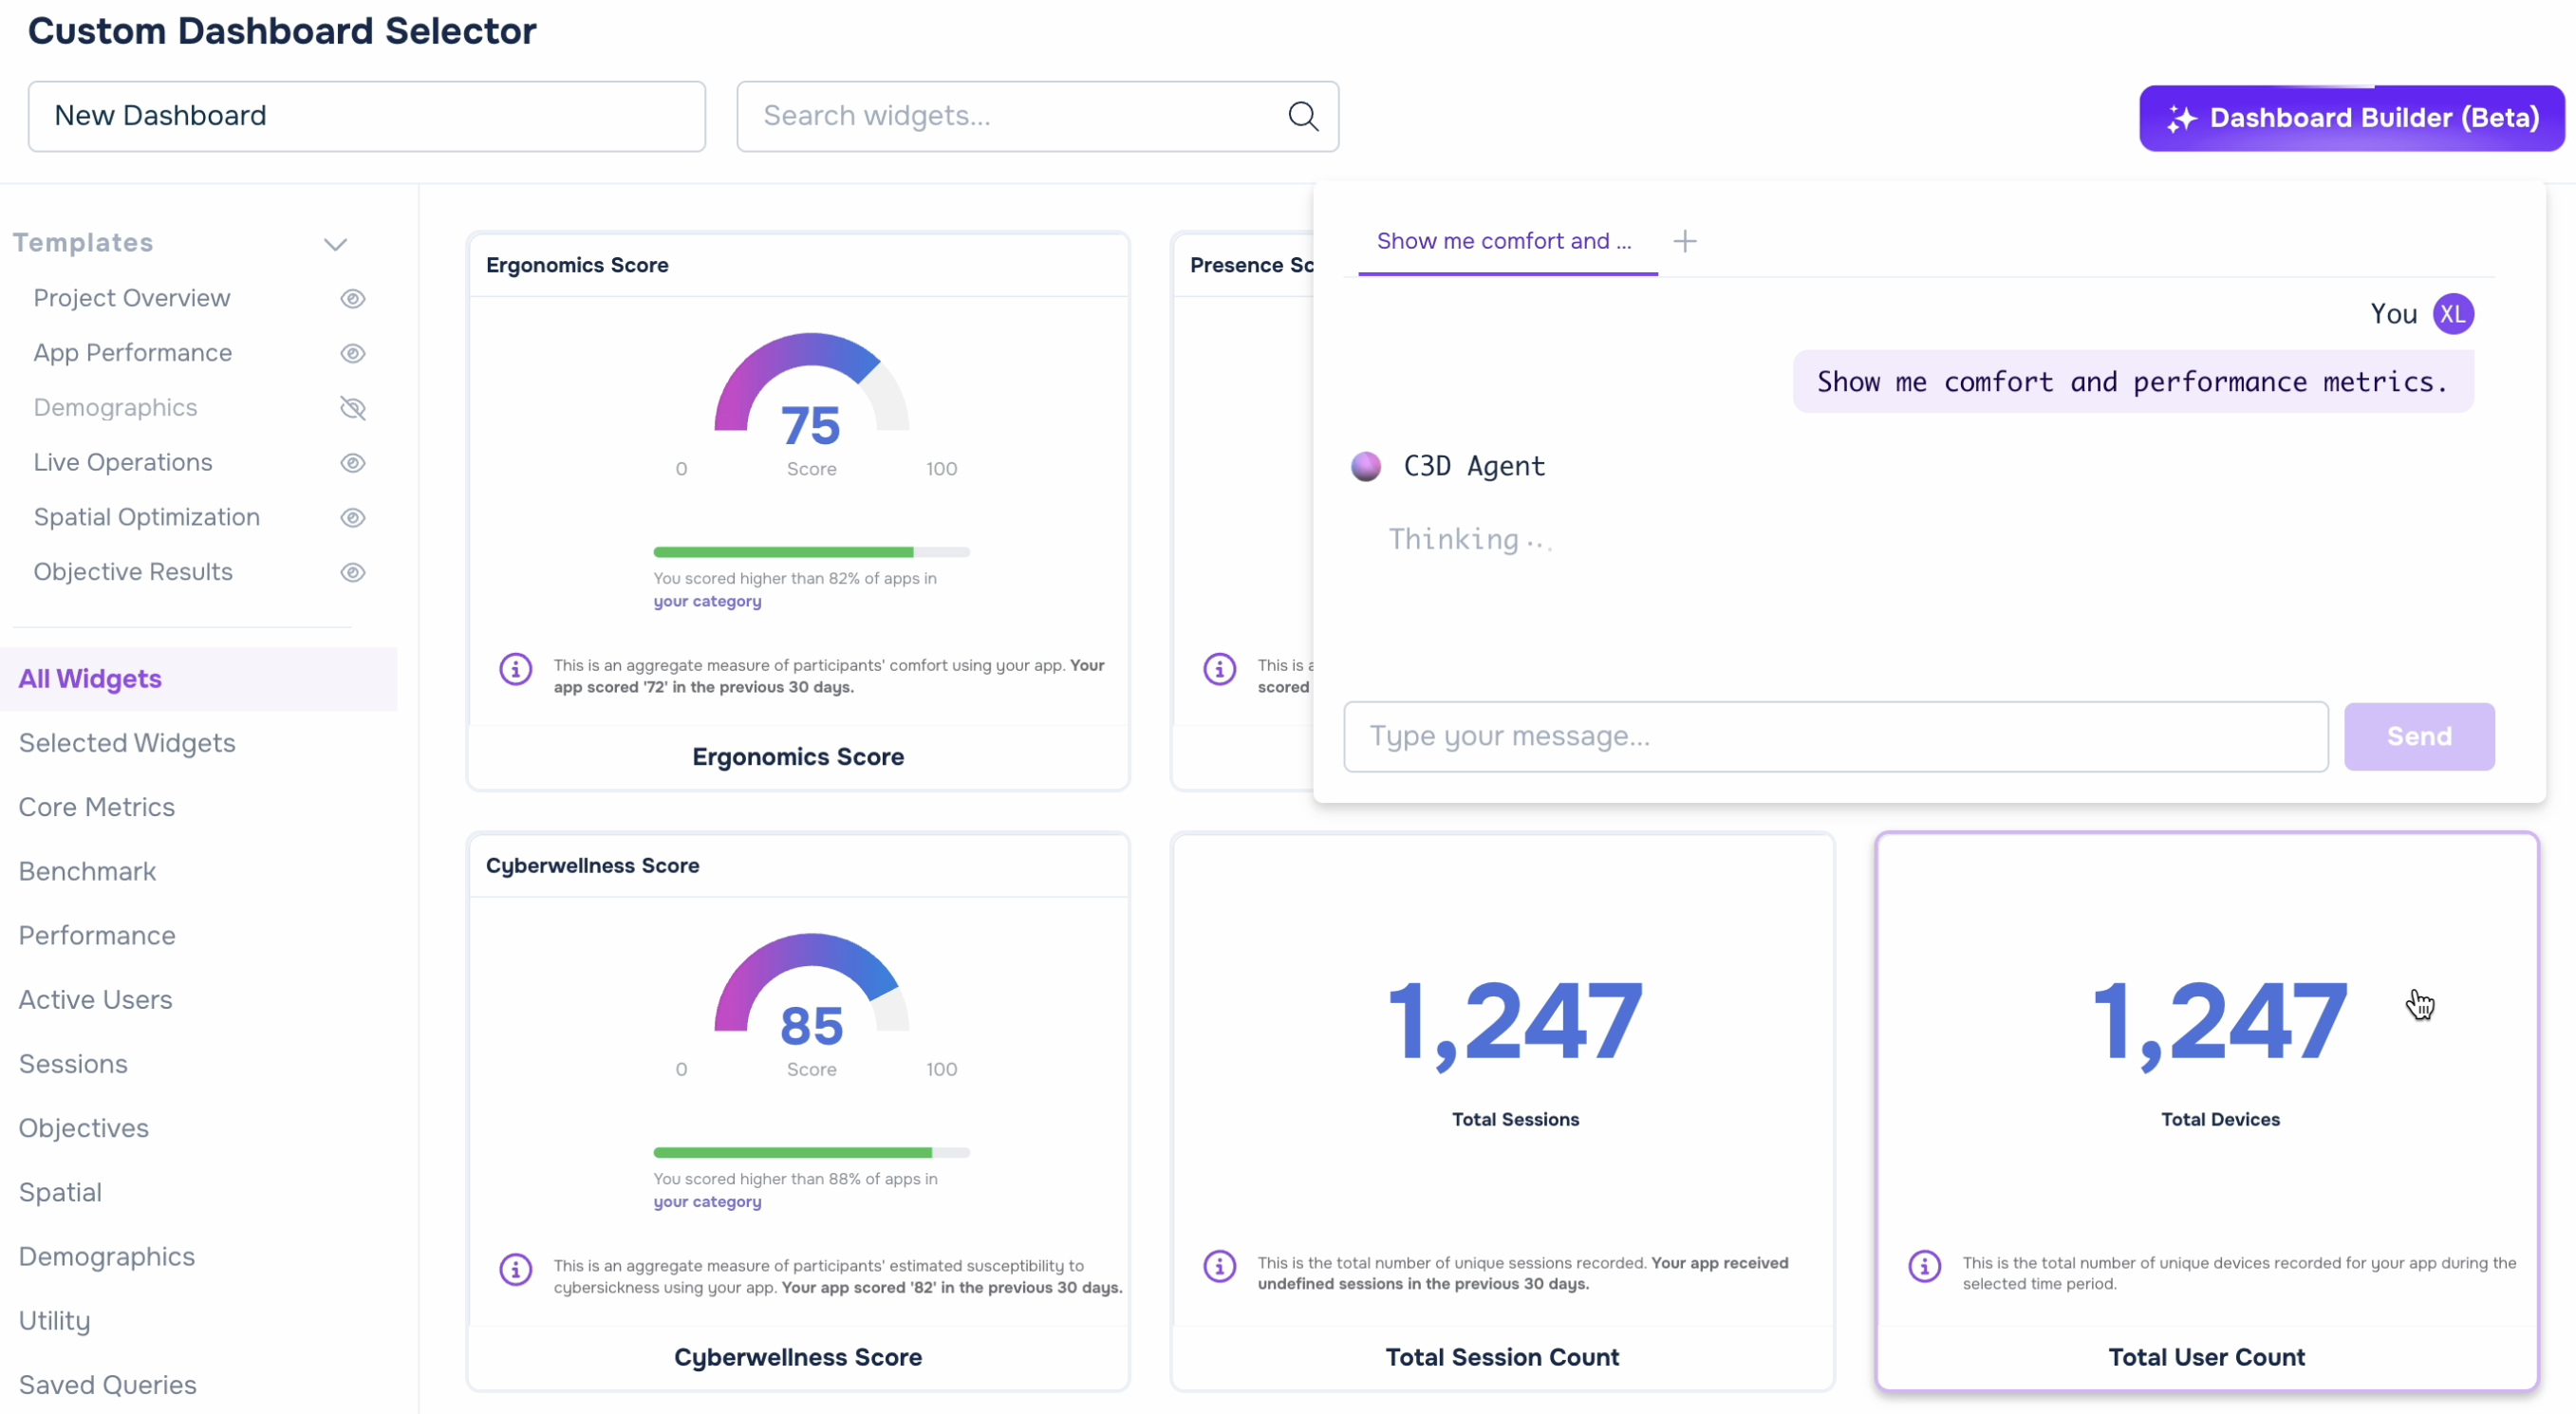
Task: Toggle visibility of Live Operations template
Action: [353, 463]
